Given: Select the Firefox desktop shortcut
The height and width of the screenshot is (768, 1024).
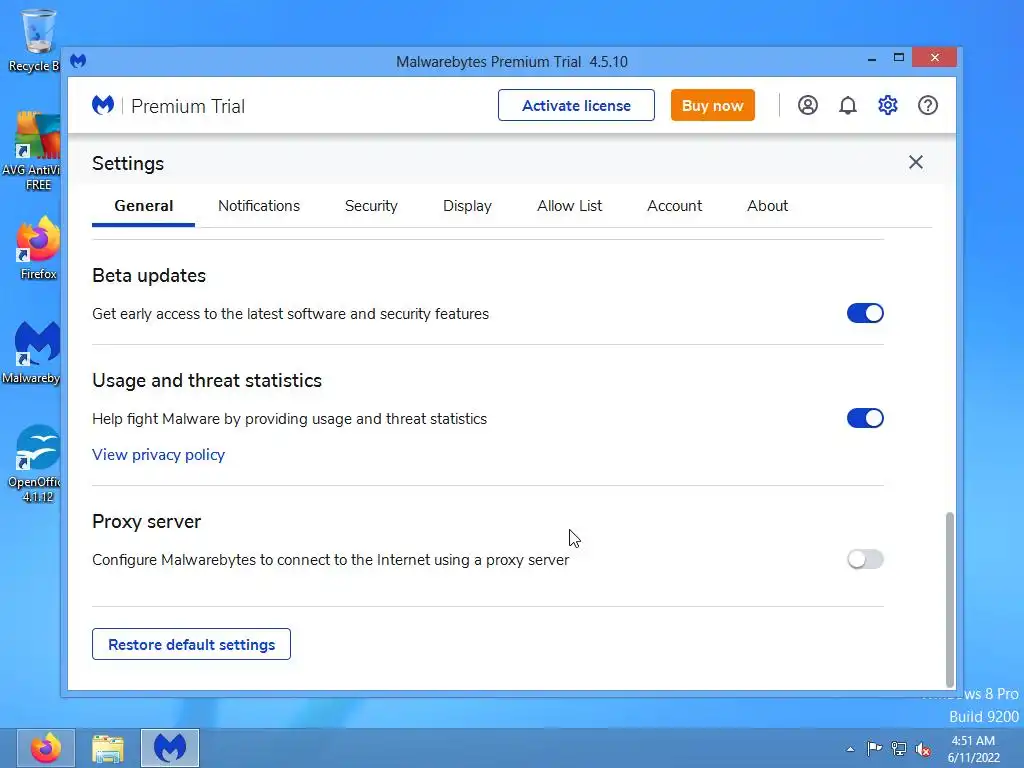Looking at the screenshot, I should (x=38, y=249).
